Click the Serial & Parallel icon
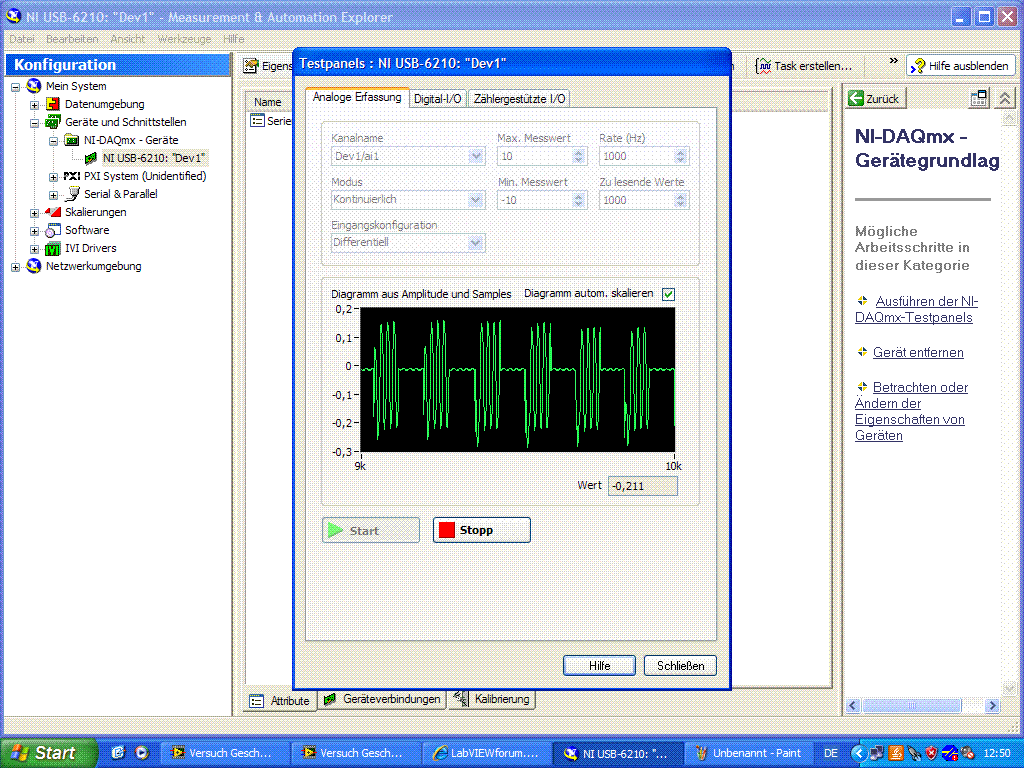This screenshot has width=1024, height=768. coord(72,194)
